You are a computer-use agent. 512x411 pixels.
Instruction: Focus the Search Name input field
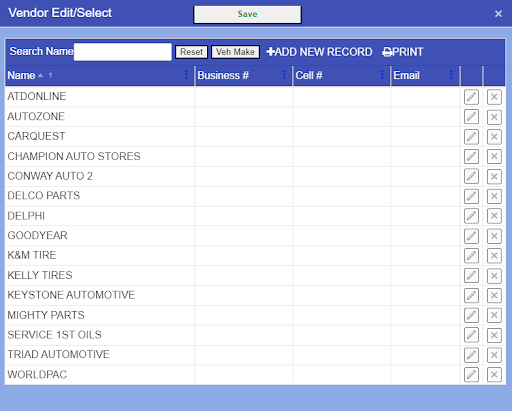click(123, 52)
